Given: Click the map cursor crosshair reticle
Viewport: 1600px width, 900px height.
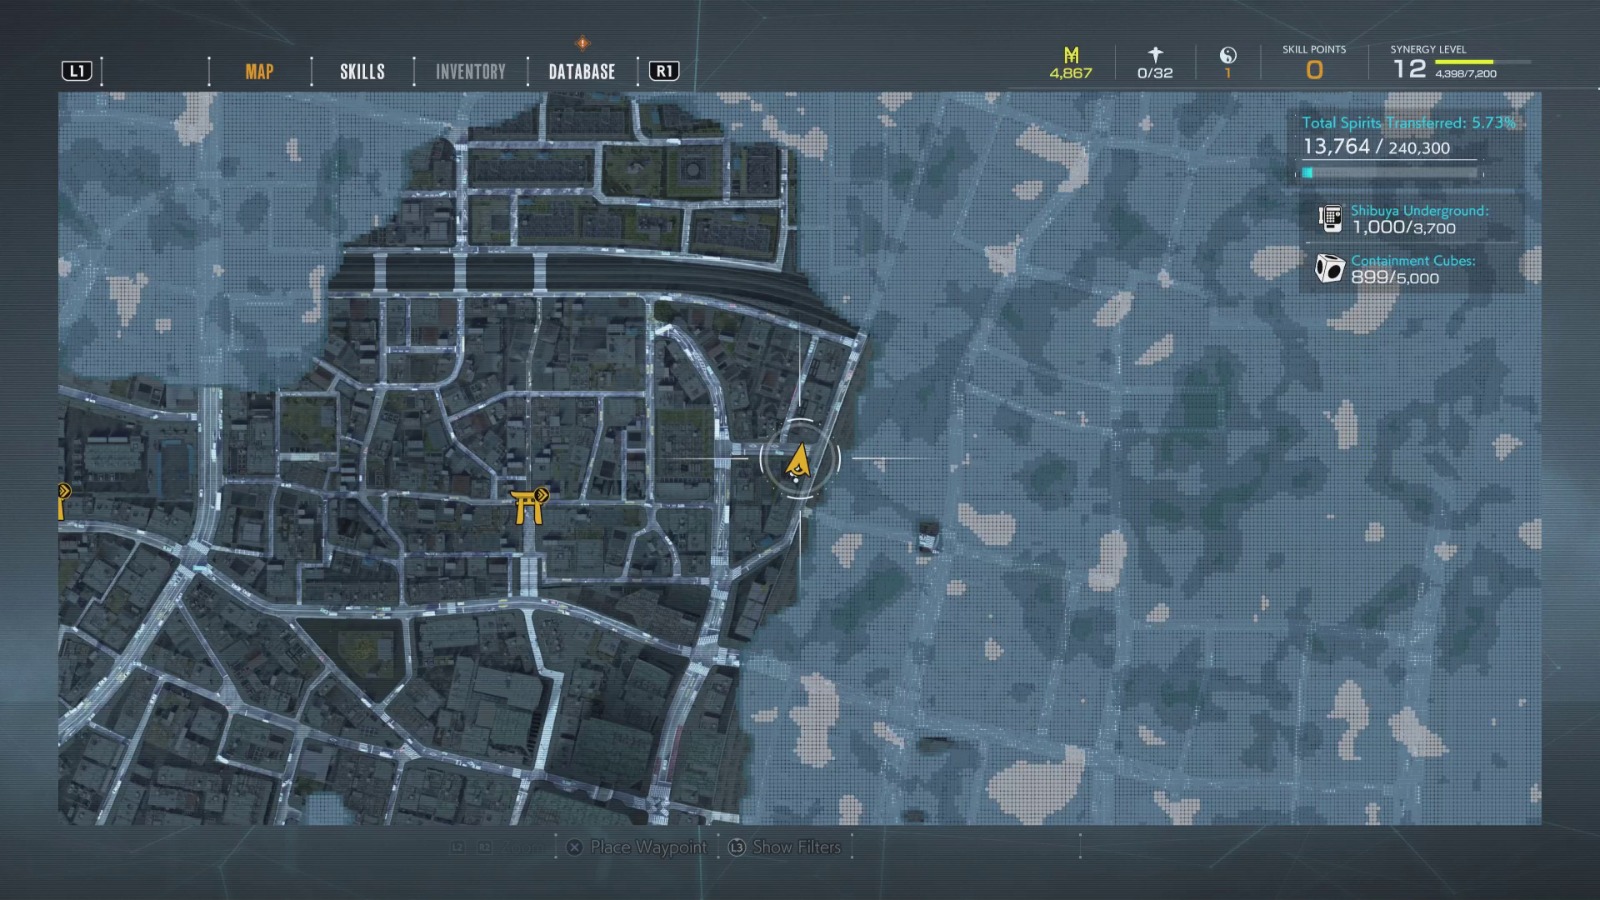Looking at the screenshot, I should (800, 458).
